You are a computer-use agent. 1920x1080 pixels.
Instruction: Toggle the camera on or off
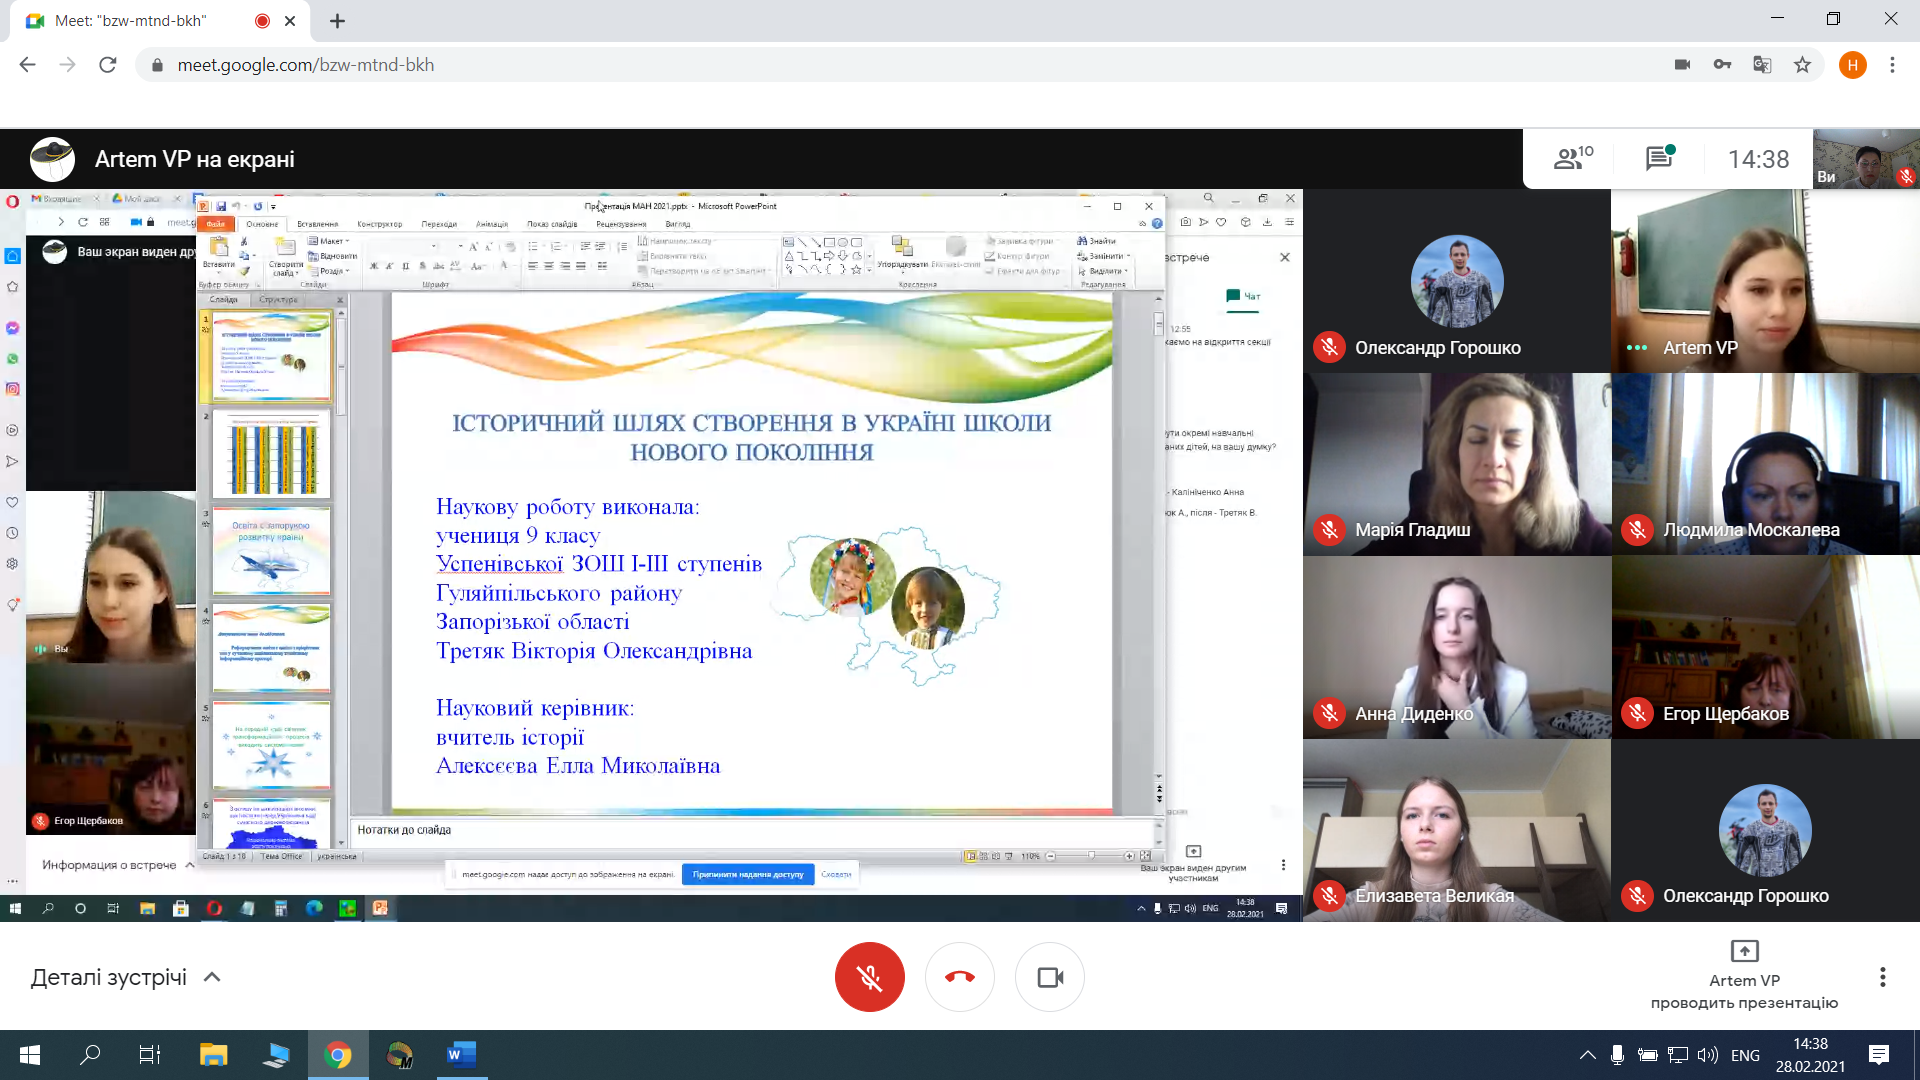(x=1050, y=977)
